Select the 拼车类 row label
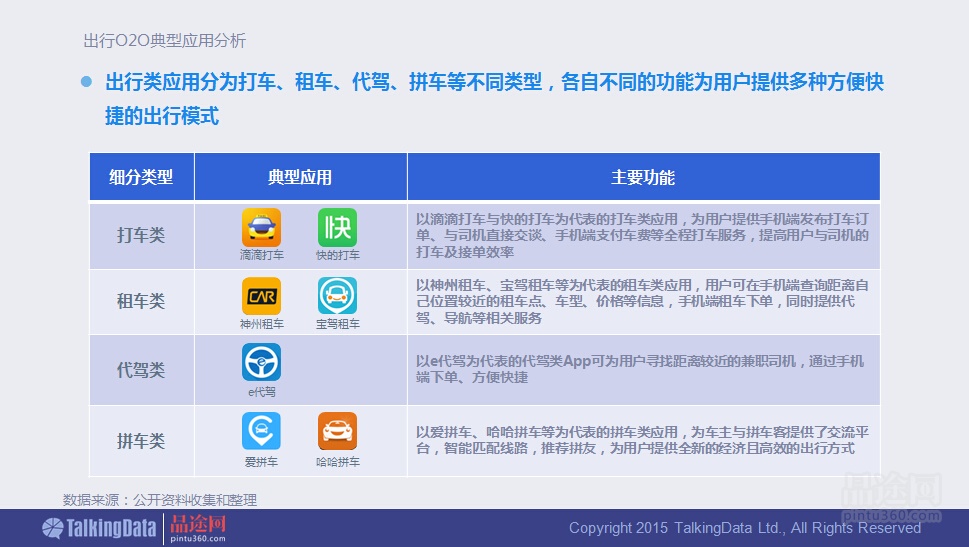The height and width of the screenshot is (547, 969). (x=142, y=441)
